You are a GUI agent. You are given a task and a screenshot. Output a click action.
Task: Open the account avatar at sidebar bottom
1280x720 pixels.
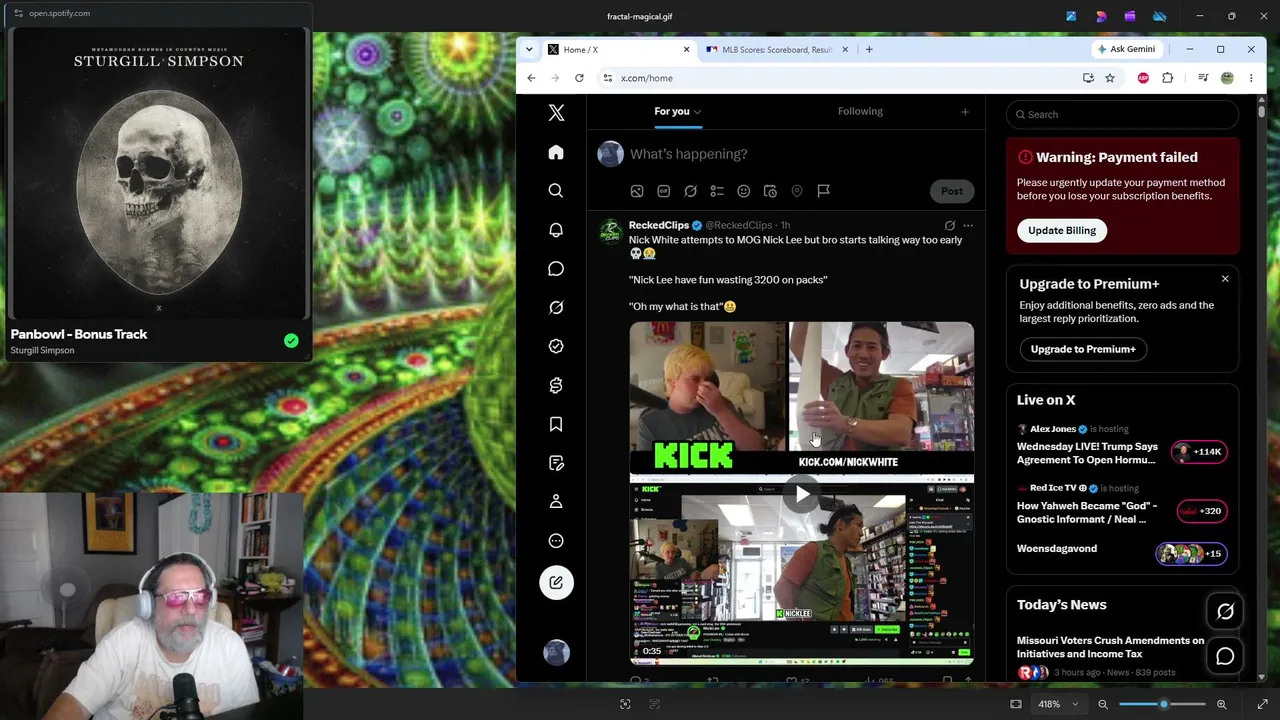tap(556, 653)
